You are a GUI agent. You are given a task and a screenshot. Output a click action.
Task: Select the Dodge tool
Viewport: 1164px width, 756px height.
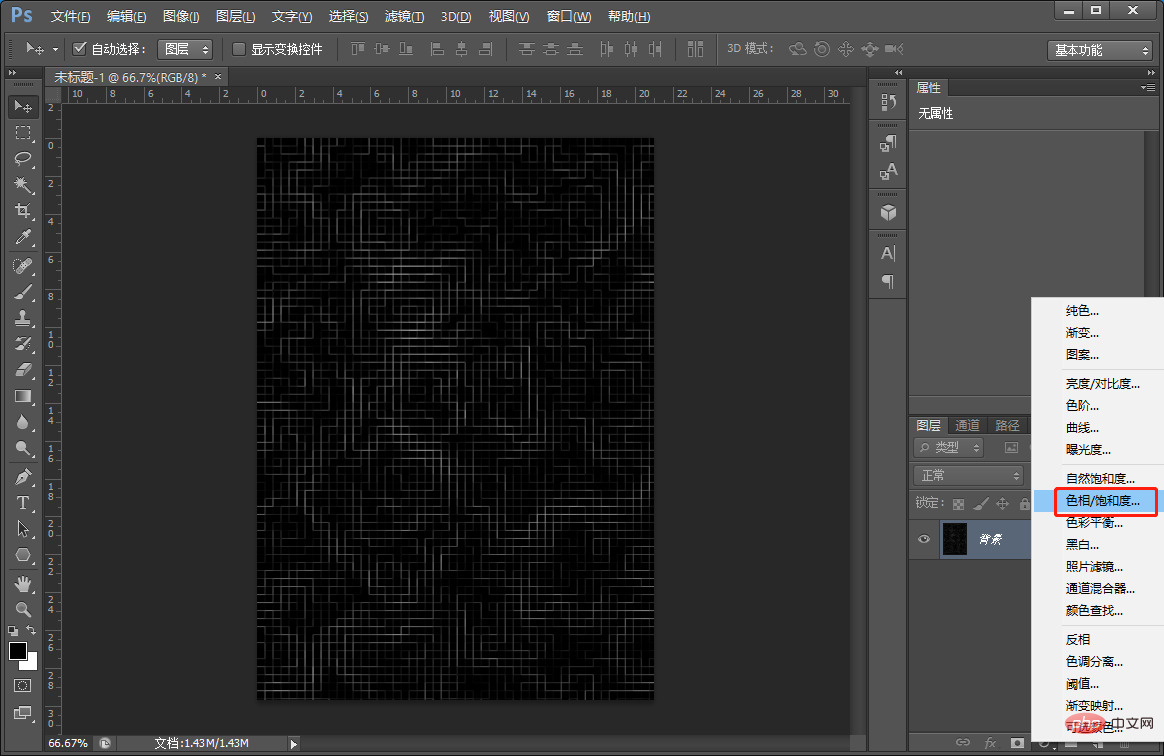click(23, 448)
